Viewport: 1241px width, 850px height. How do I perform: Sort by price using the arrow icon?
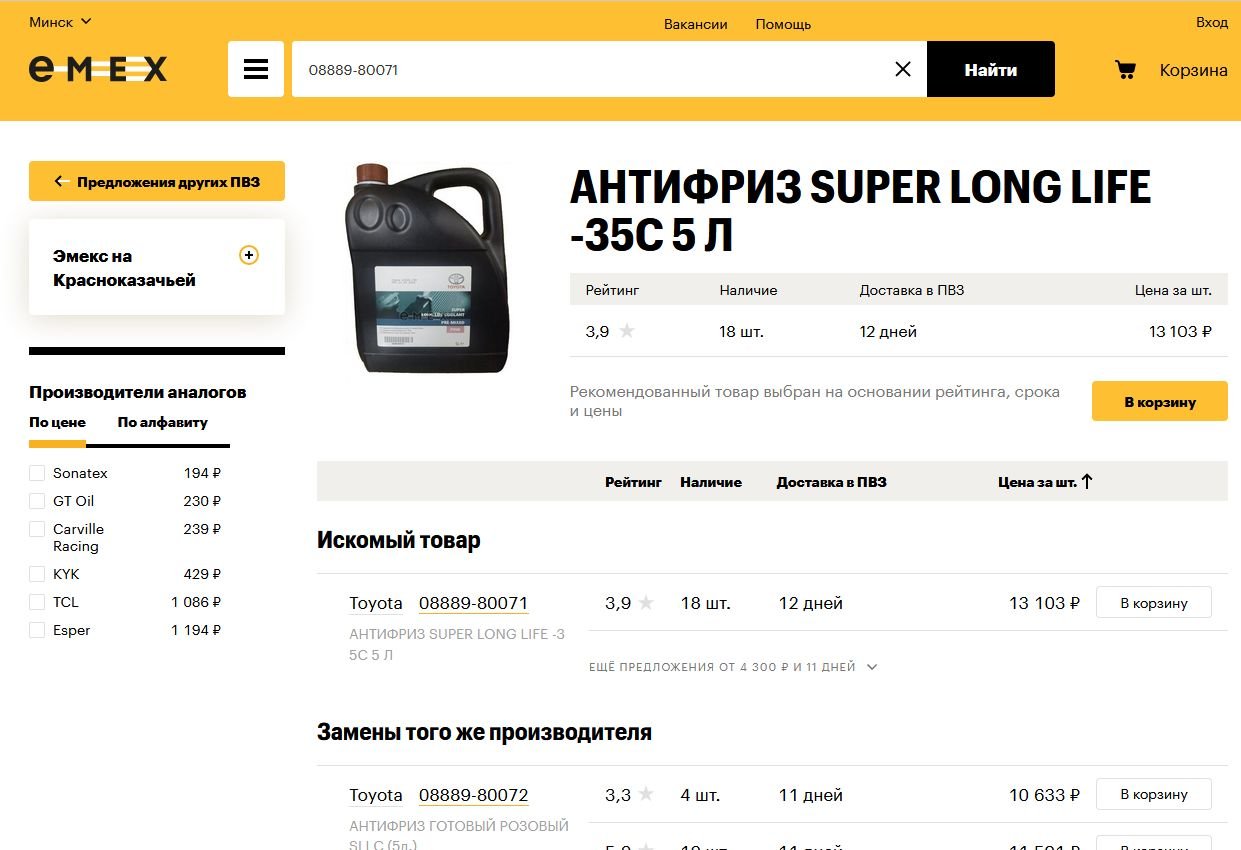(x=1087, y=481)
